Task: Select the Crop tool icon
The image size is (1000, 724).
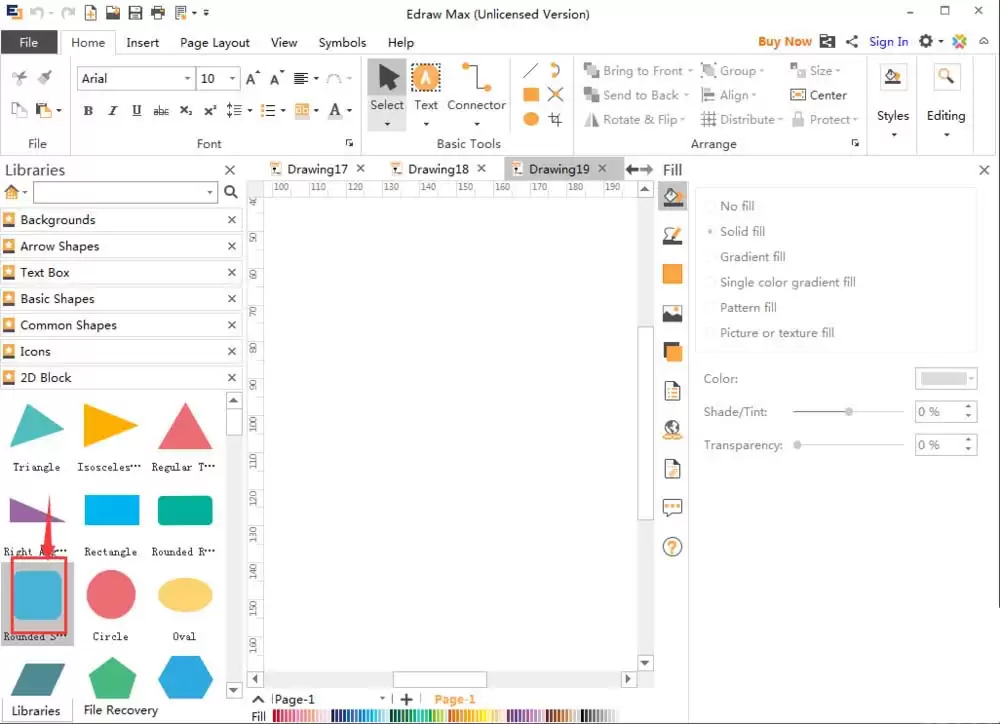Action: [x=555, y=119]
